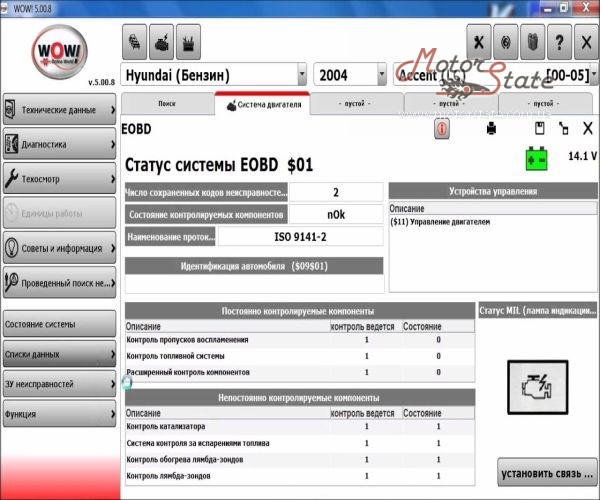Click the euro licence icon button
Viewport: 600px width, 500px height.
(506, 42)
